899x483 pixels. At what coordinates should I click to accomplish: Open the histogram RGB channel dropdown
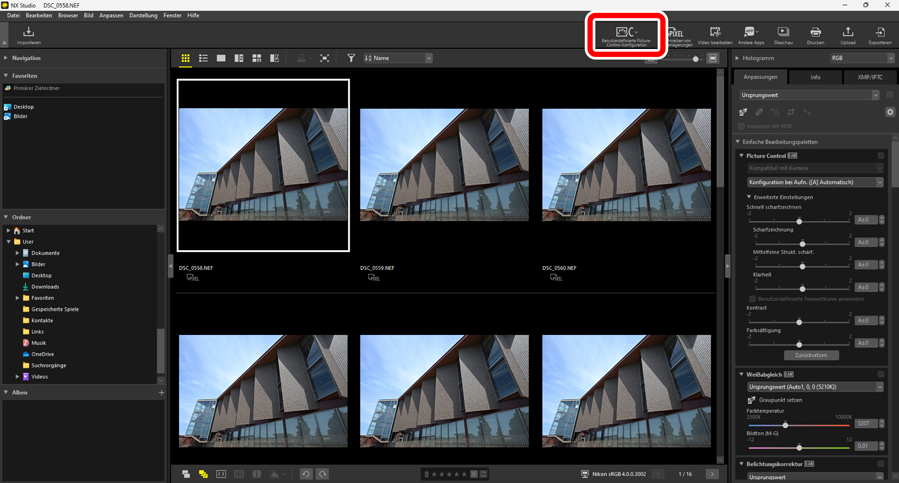862,59
